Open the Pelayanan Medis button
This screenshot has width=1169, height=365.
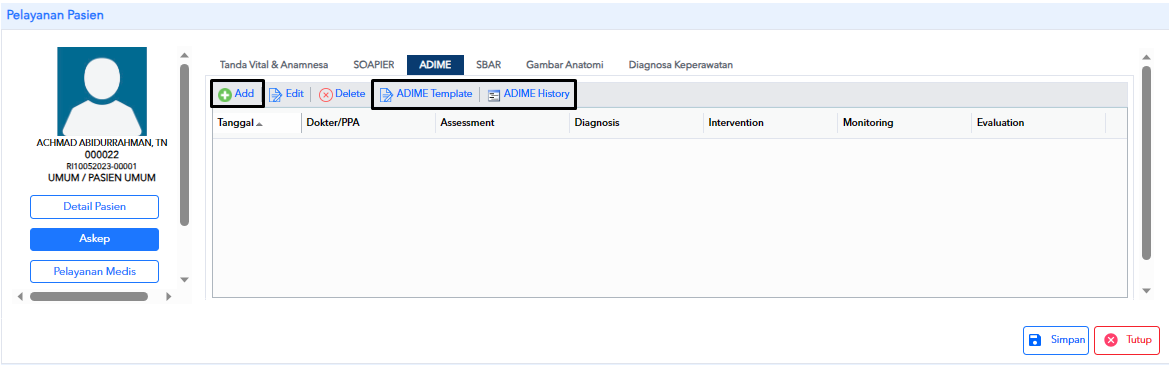pos(95,272)
